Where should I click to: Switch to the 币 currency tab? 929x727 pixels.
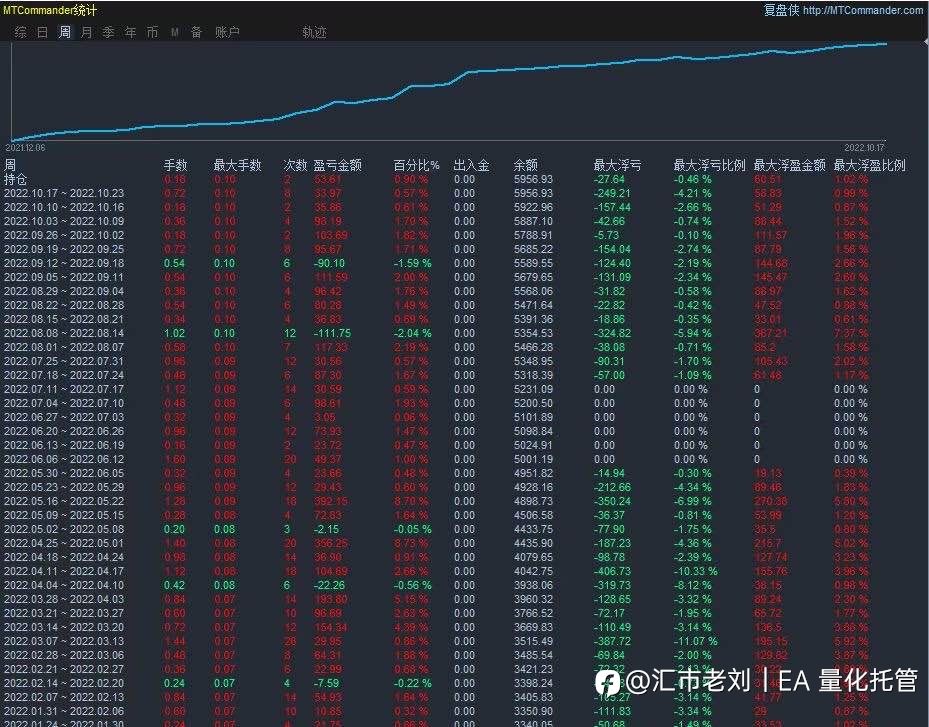(x=152, y=32)
